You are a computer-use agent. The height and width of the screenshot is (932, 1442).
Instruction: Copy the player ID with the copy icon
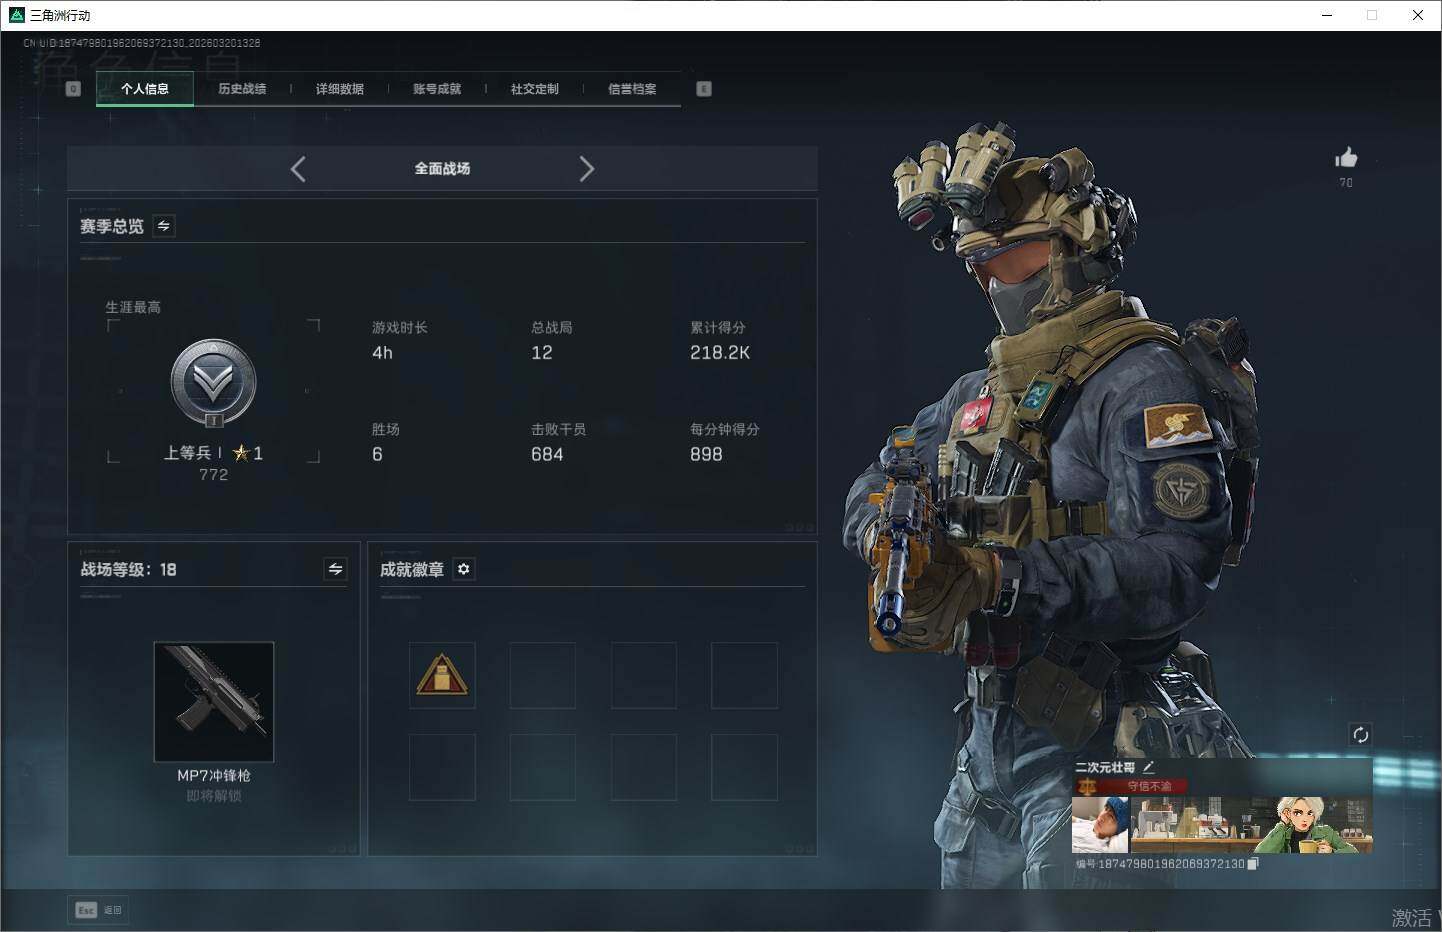tap(1253, 863)
